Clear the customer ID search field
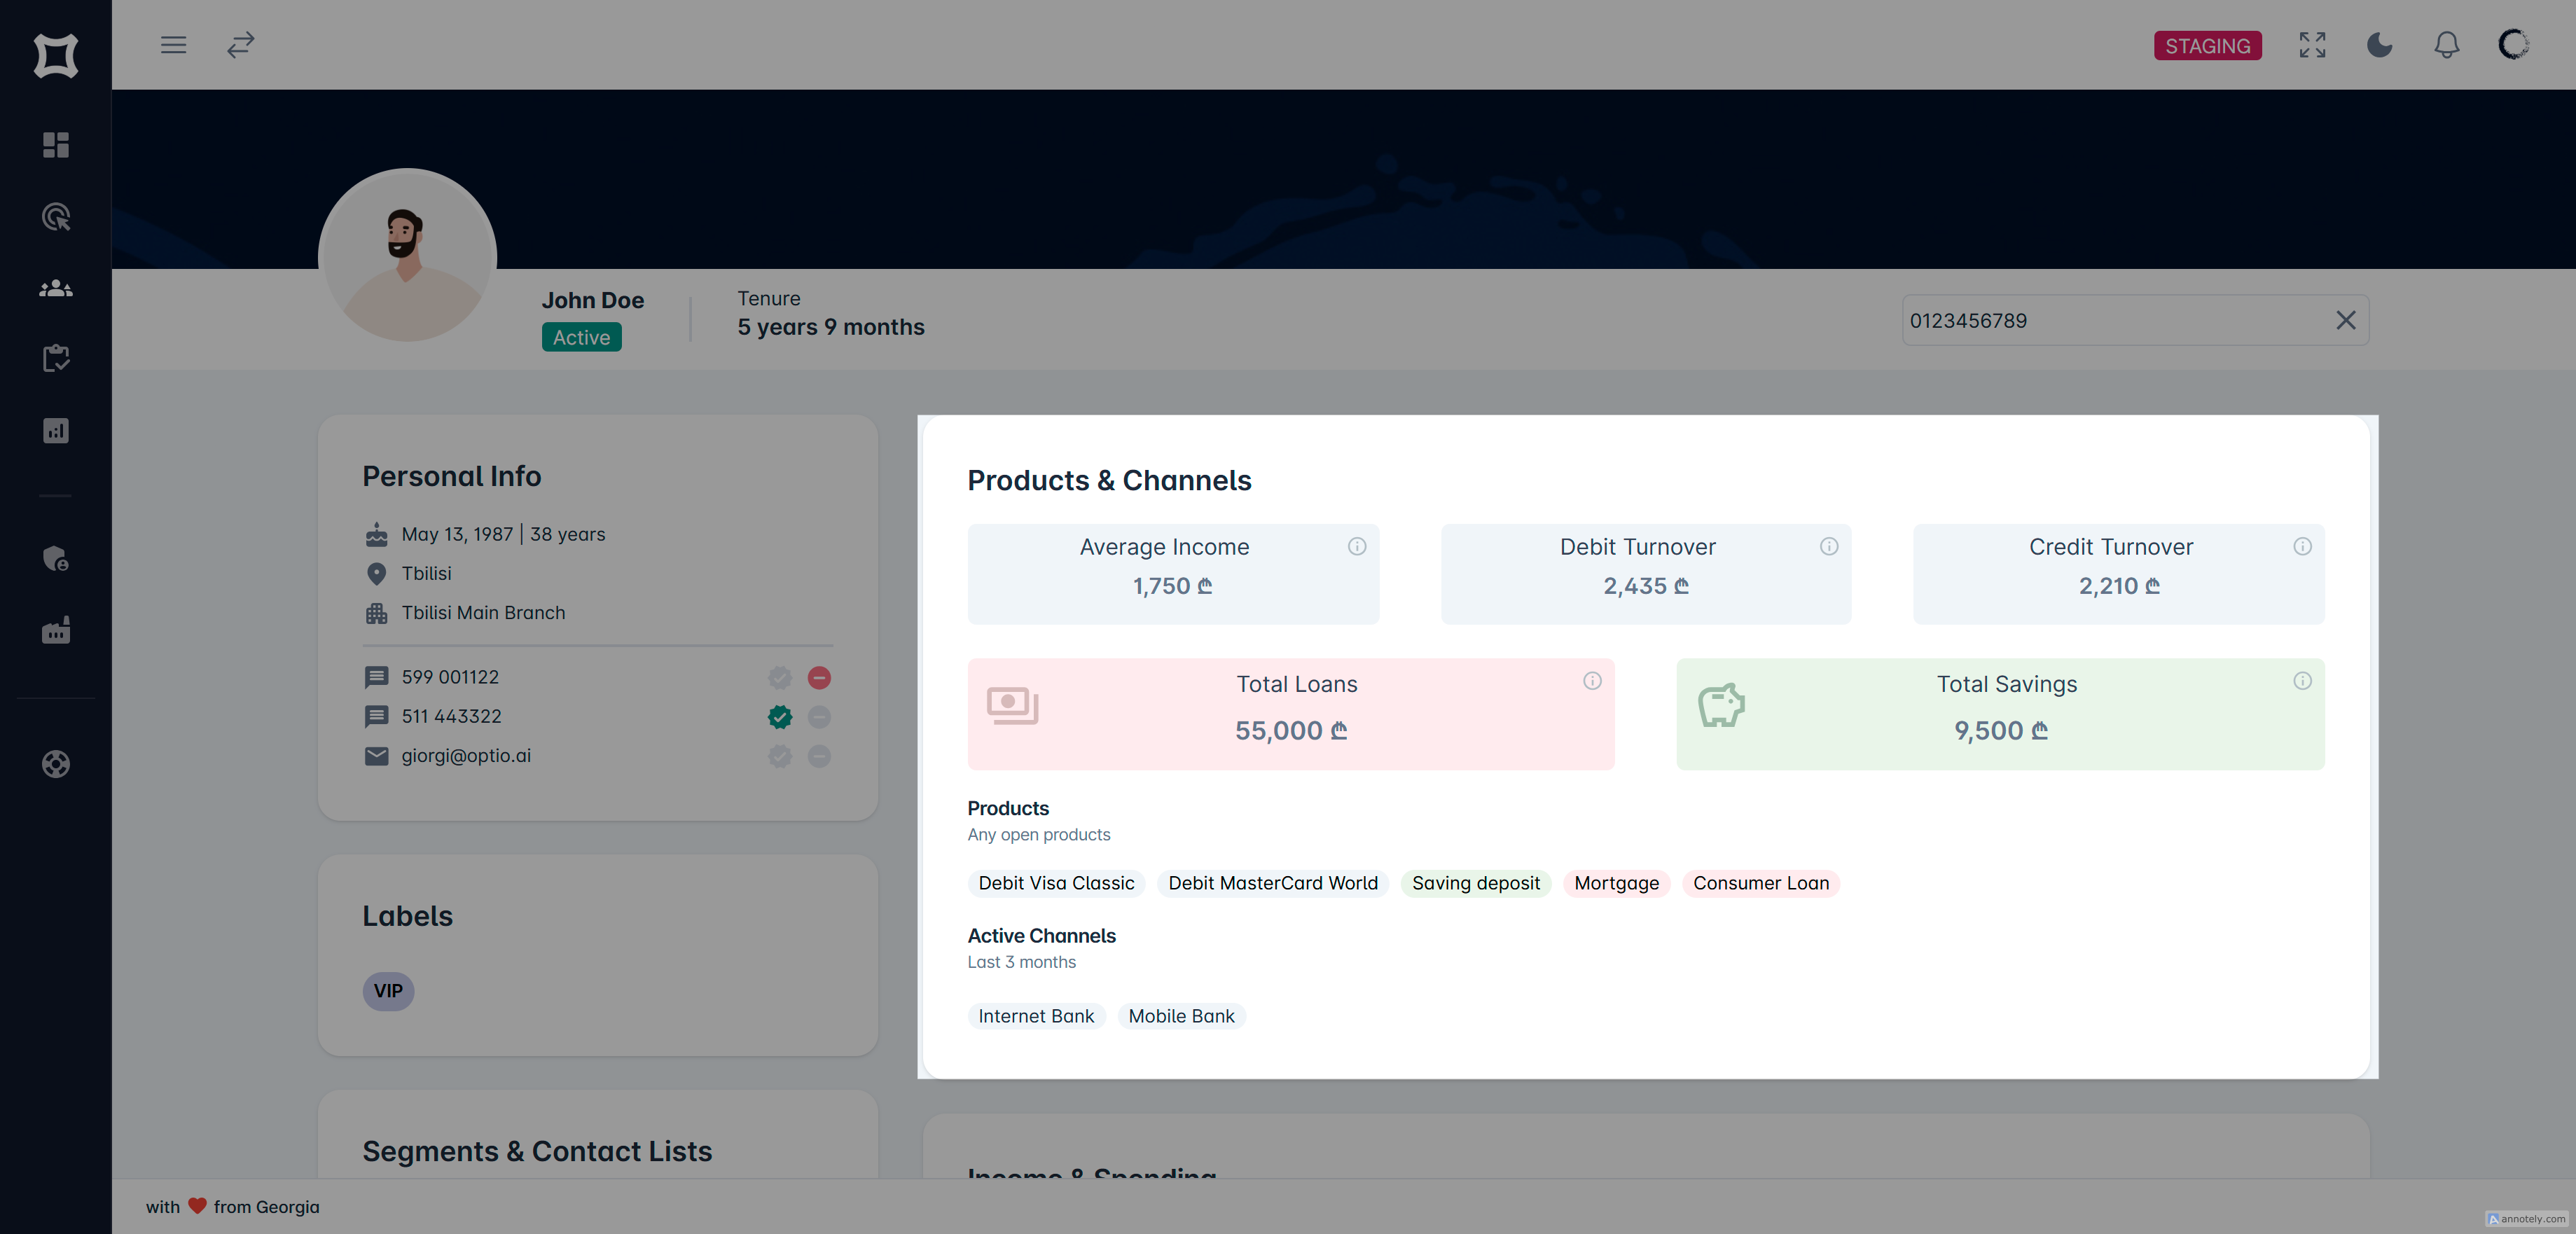The image size is (2576, 1234). (x=2345, y=320)
